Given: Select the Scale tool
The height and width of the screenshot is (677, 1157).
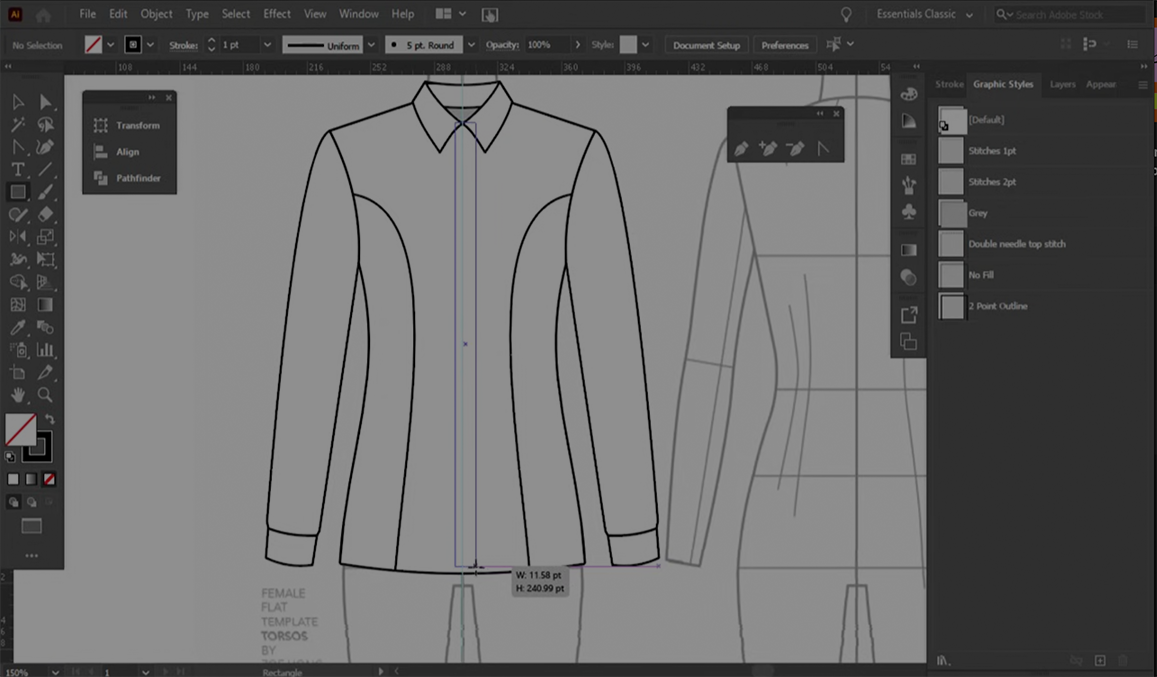Looking at the screenshot, I should coord(45,237).
